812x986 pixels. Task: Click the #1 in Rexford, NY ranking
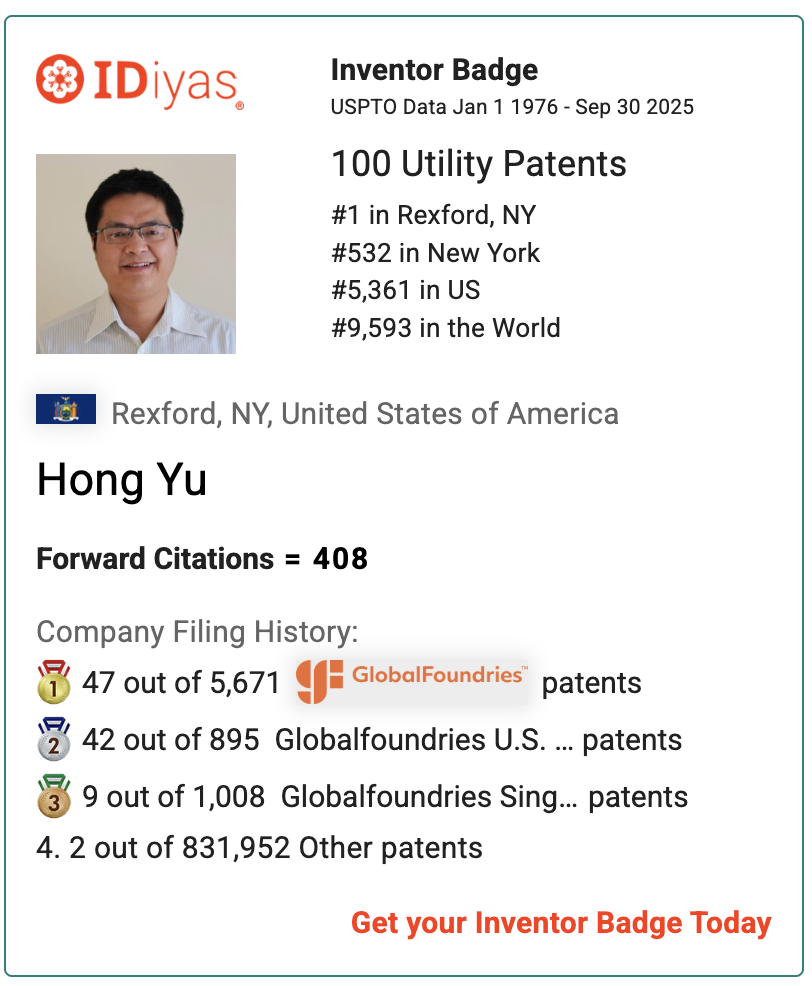click(433, 215)
